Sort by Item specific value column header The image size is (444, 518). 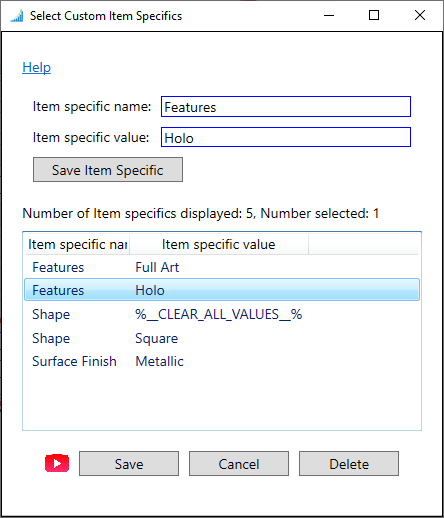coord(219,244)
